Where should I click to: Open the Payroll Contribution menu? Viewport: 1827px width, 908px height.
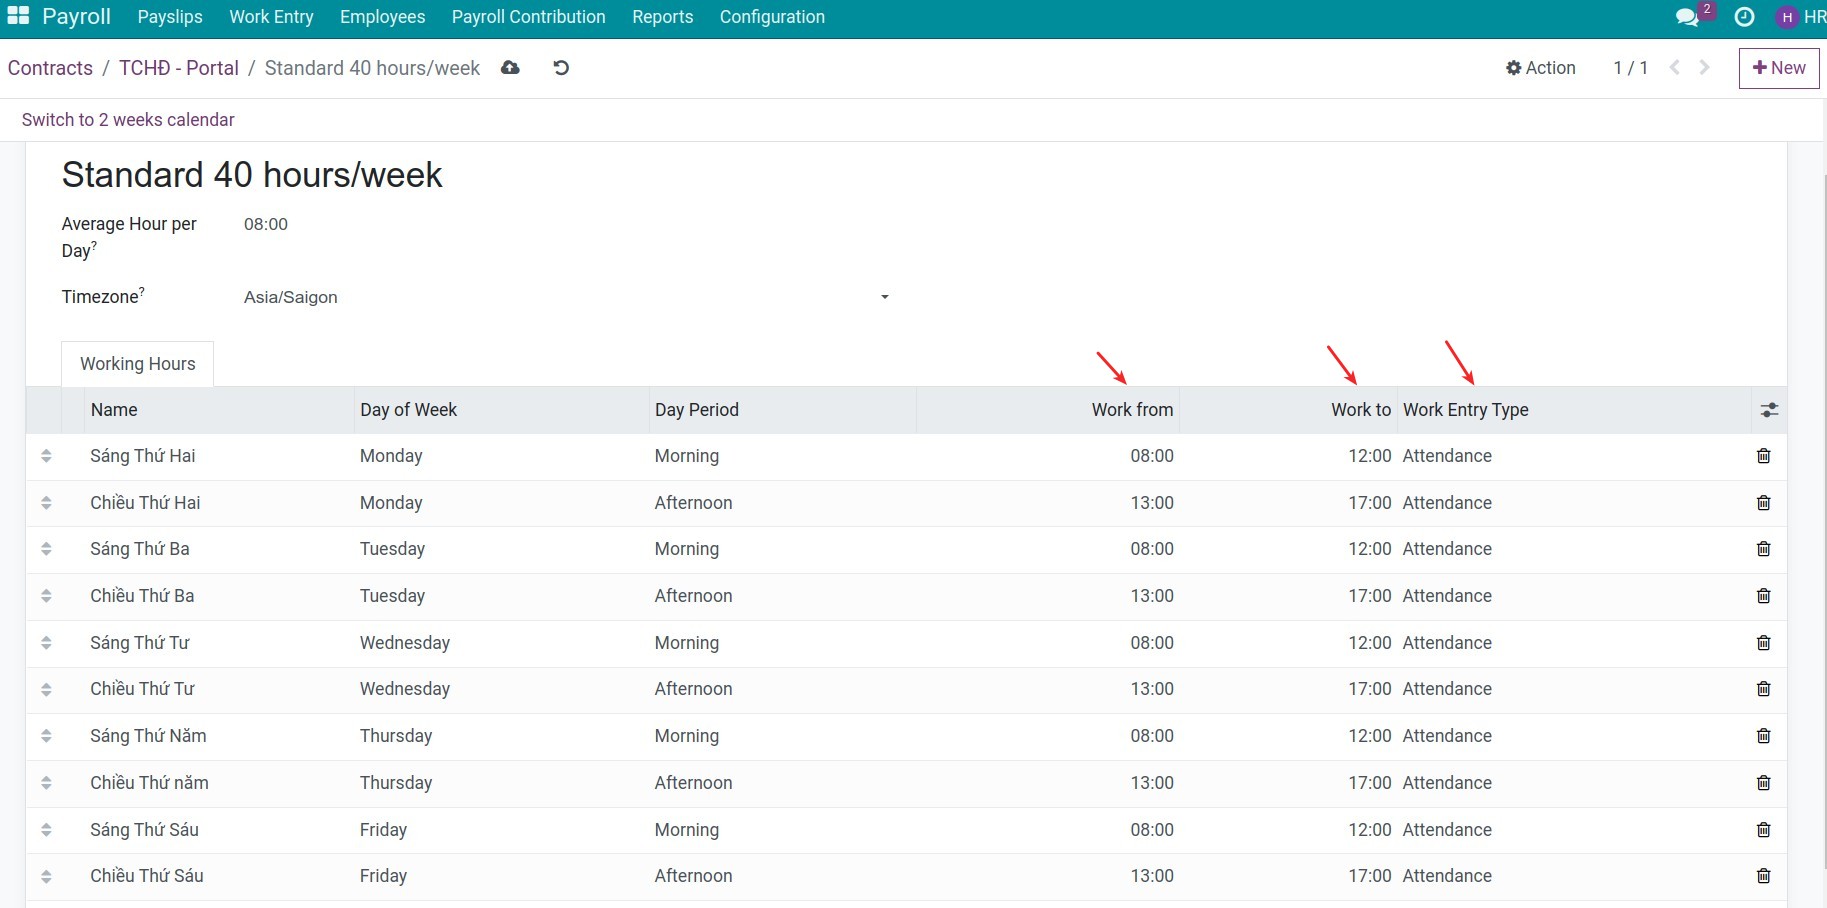point(528,17)
